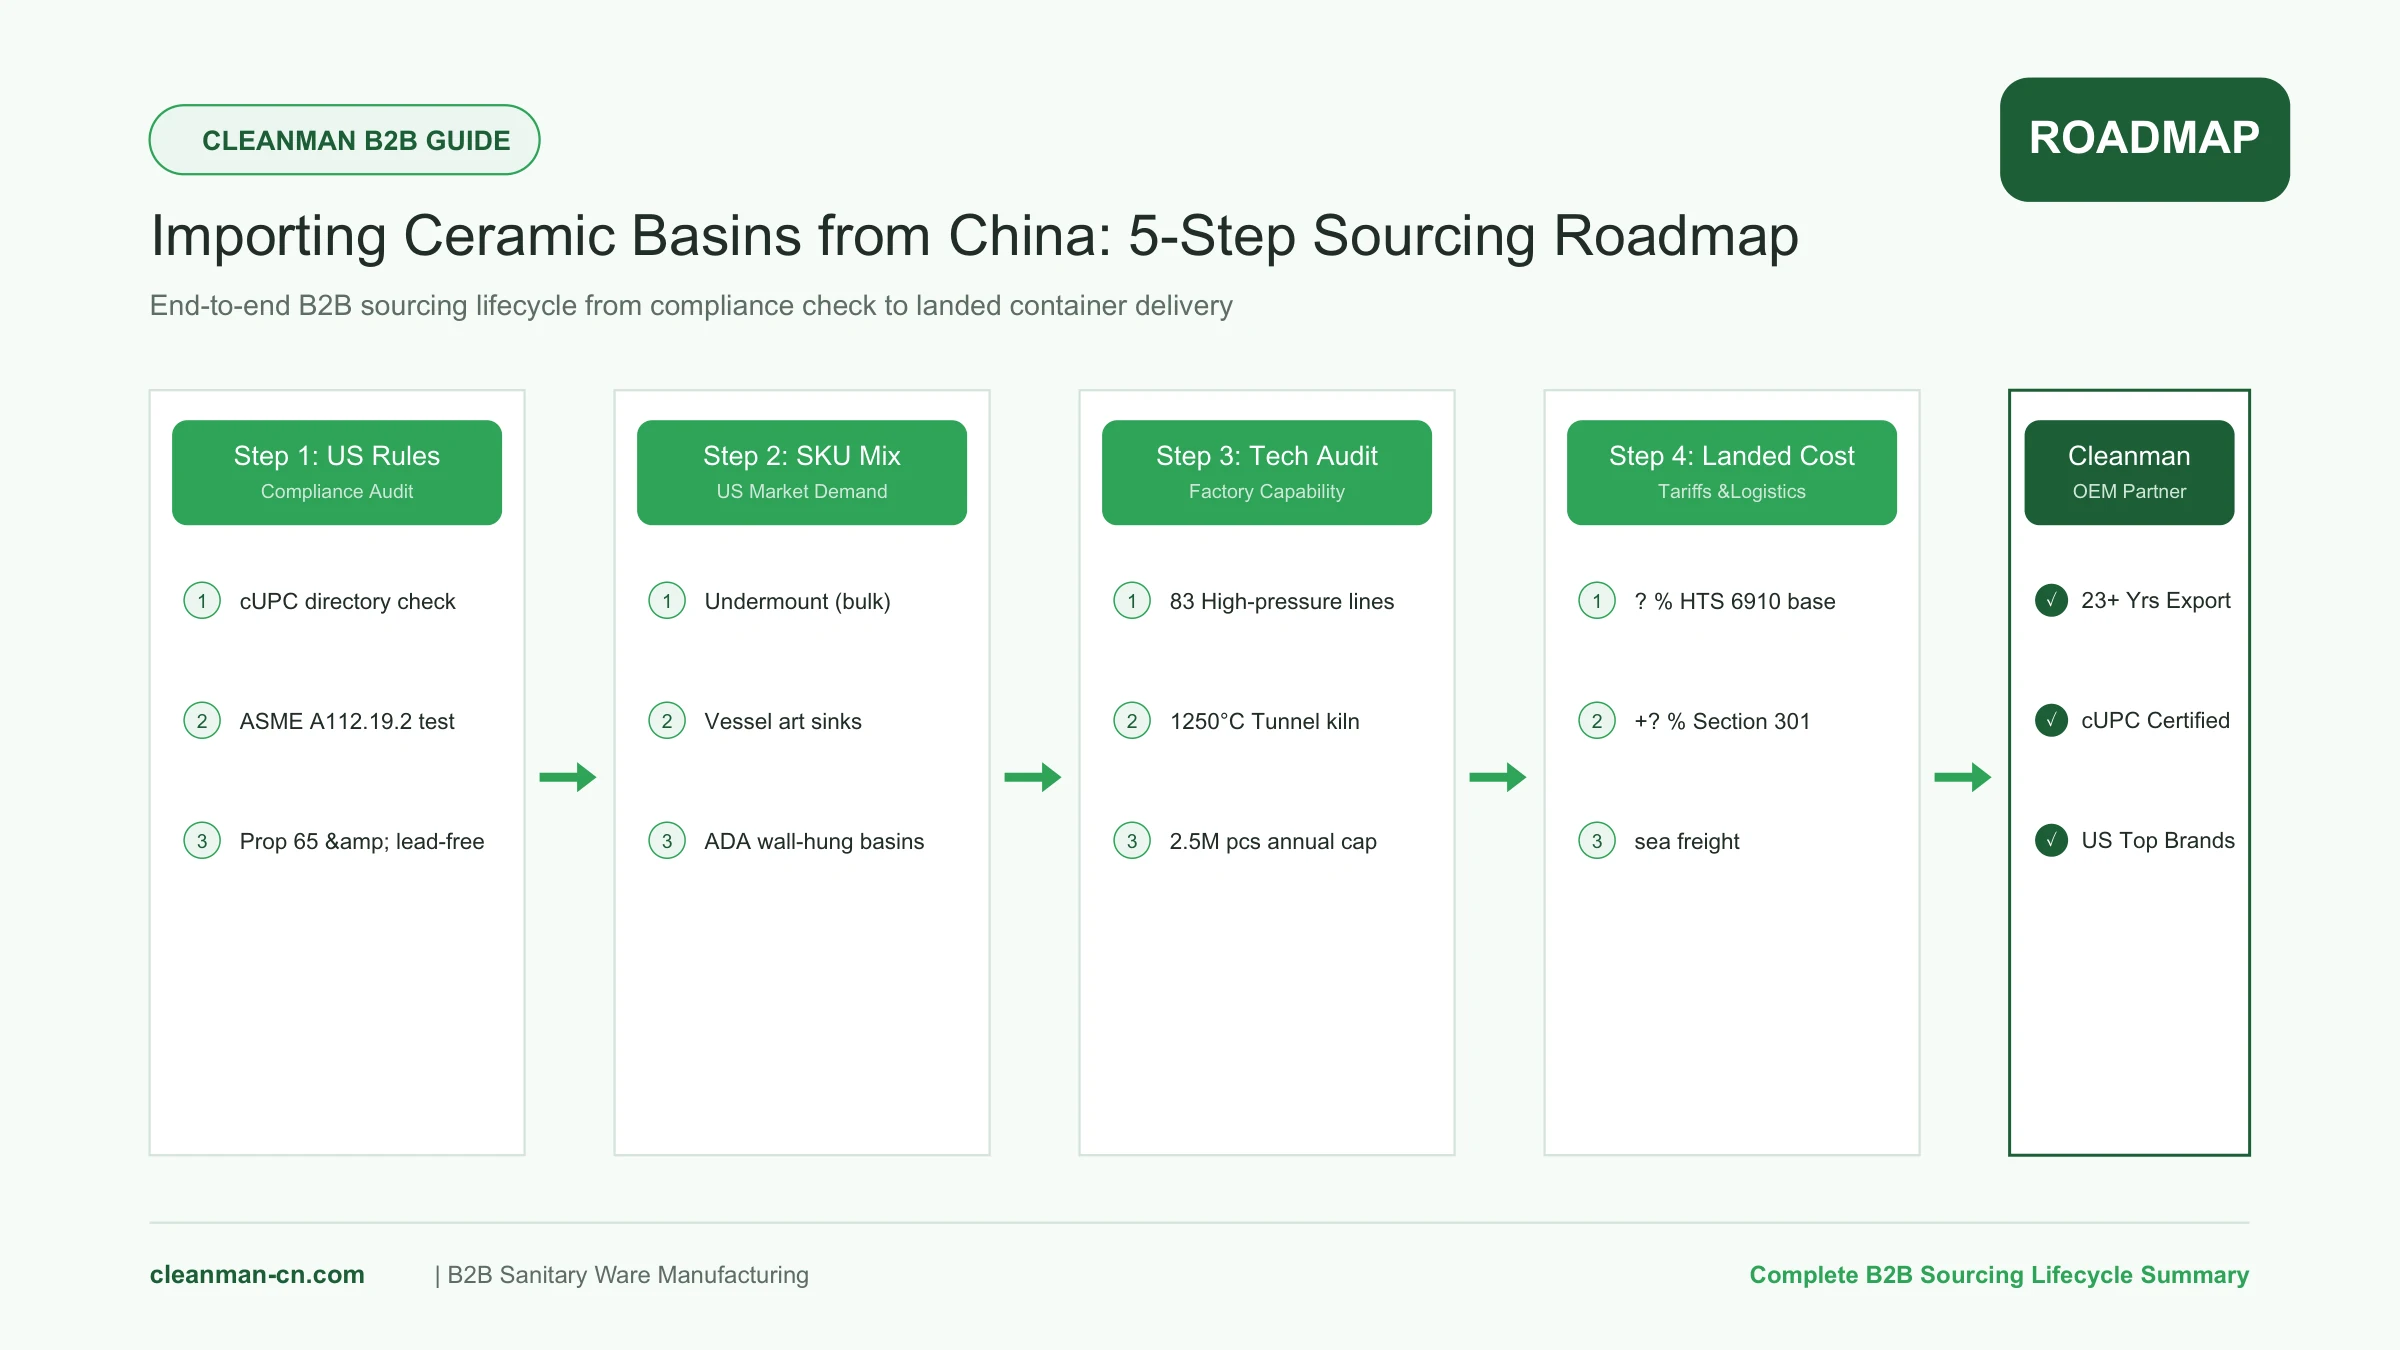Click number 1 icon beside Undermount (bulk)
The width and height of the screenshot is (2400, 1350).
click(x=667, y=601)
